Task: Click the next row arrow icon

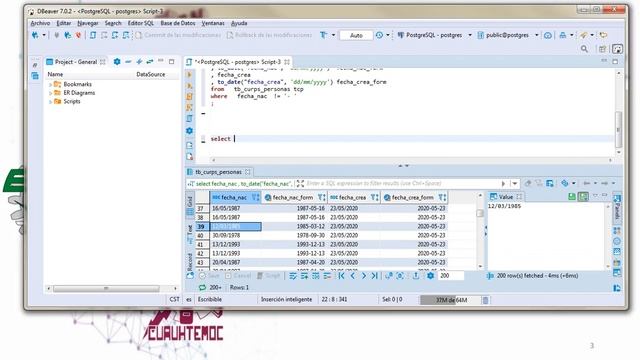Action: click(364, 276)
